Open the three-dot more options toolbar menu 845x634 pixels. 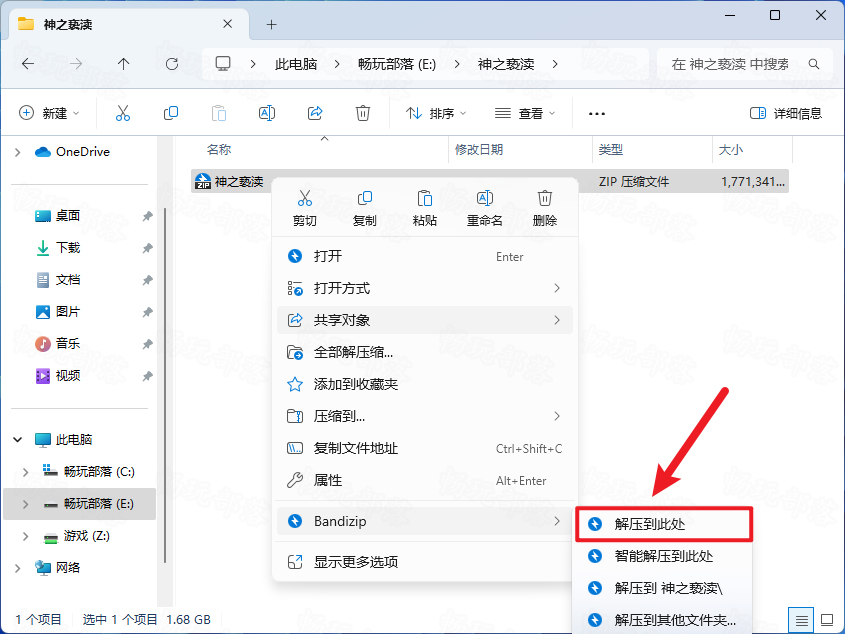pyautogui.click(x=597, y=114)
